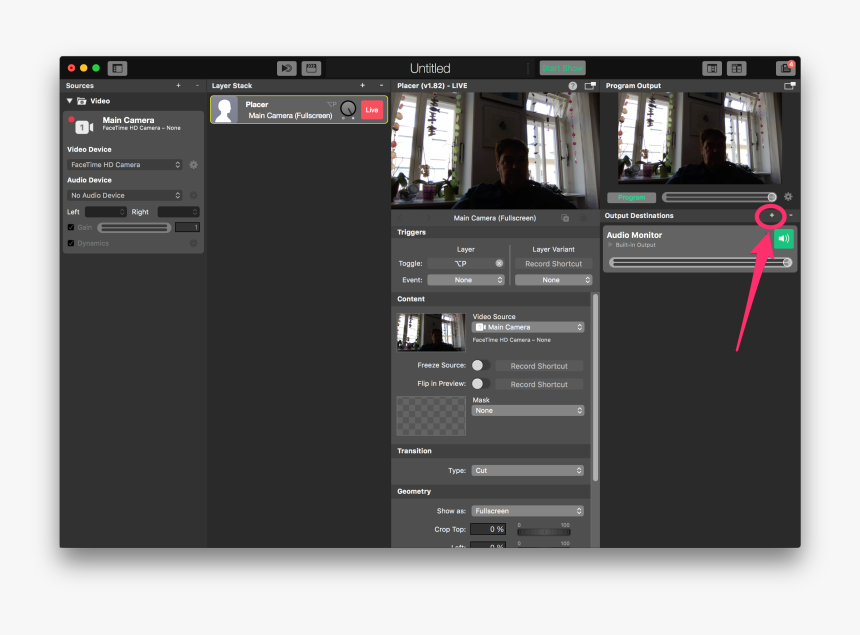Open Program Output settings gear

[x=788, y=197]
